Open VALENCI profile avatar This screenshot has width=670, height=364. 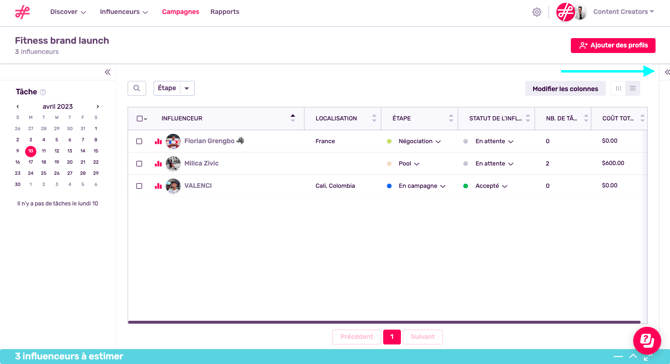(173, 186)
